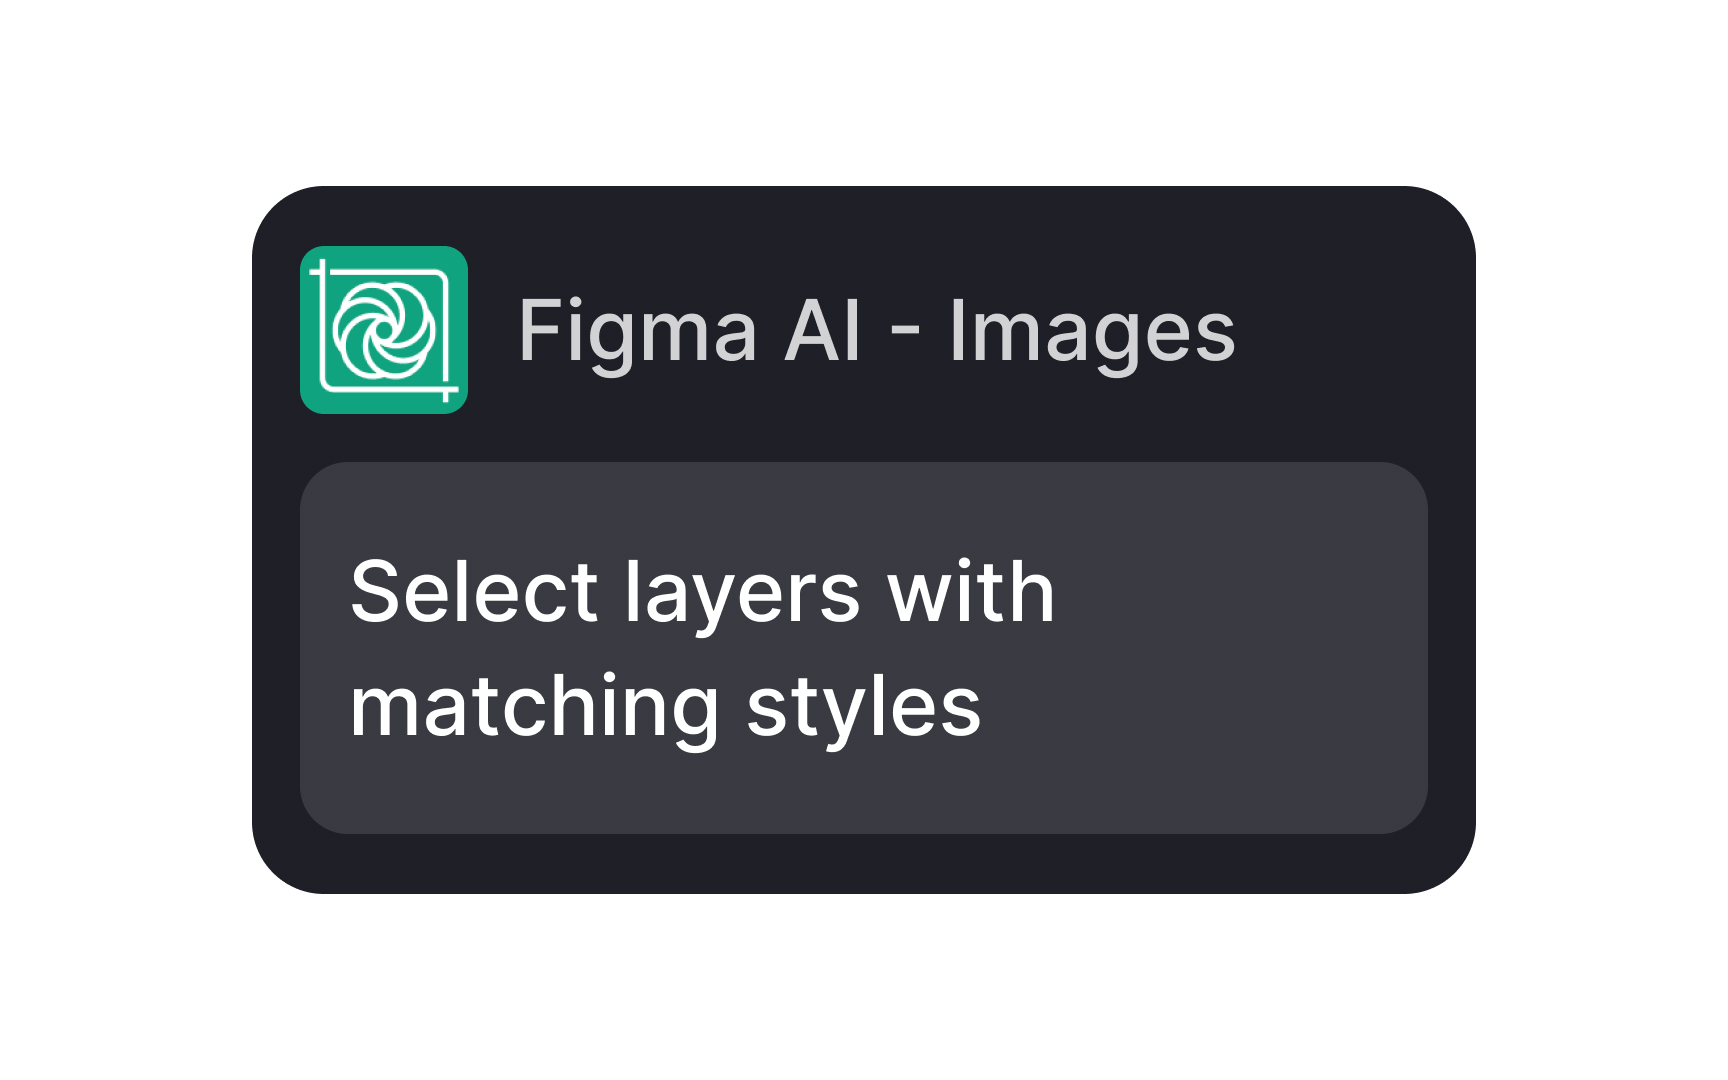
Task: Click the 'Images' label in the header
Action: 1090,333
